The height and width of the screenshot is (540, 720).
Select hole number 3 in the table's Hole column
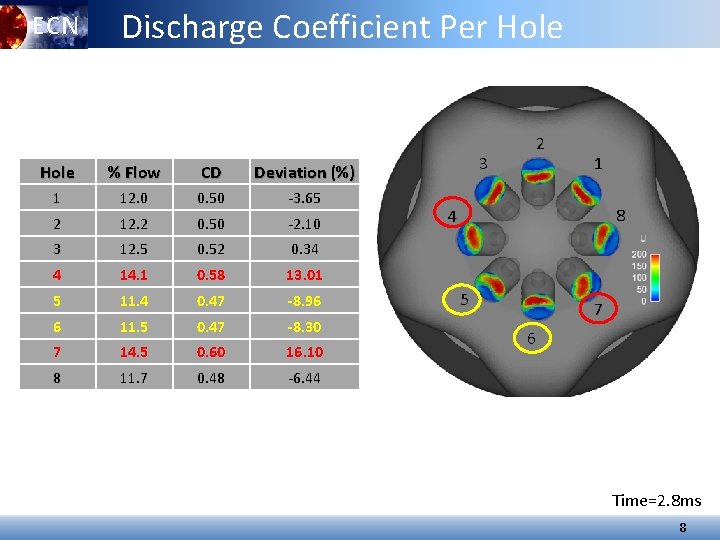tap(56, 249)
